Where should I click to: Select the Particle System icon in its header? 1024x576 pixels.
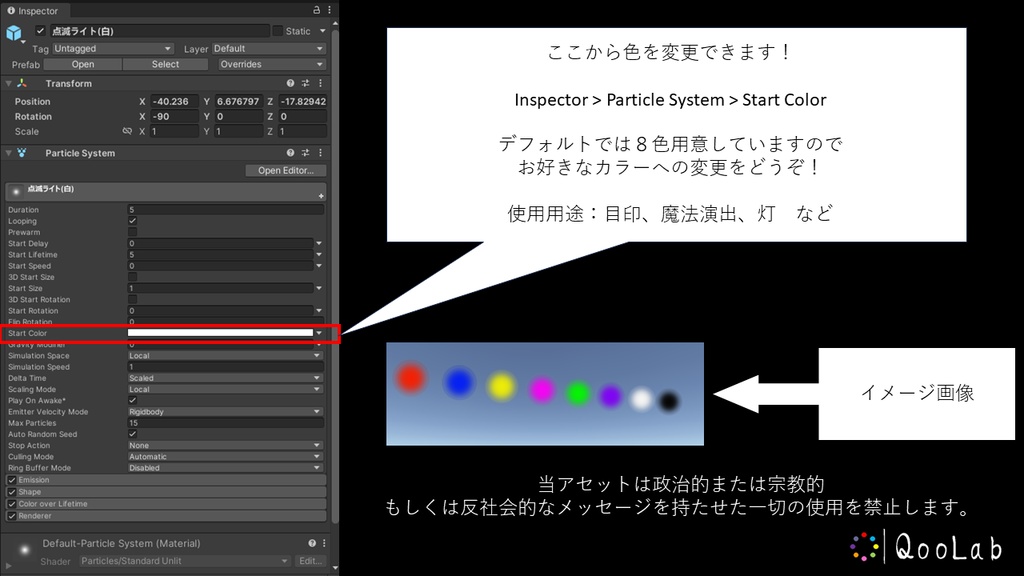(x=22, y=153)
